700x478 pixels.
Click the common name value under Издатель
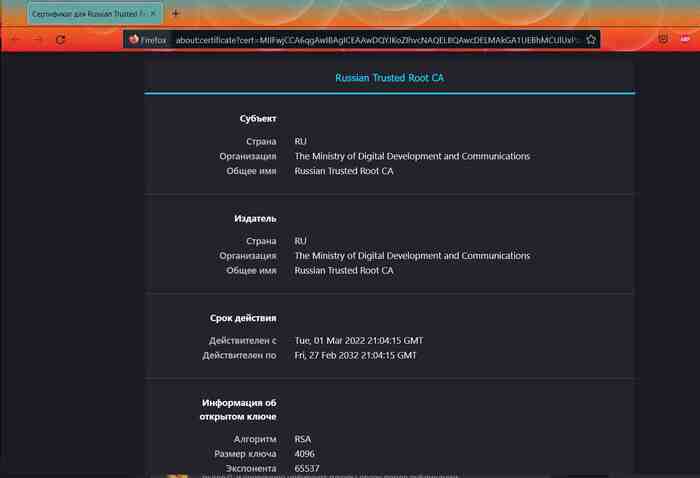(x=344, y=270)
